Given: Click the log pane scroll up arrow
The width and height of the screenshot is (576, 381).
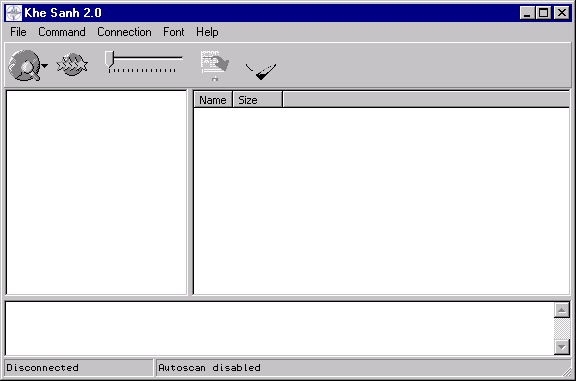Looking at the screenshot, I should point(562,310).
